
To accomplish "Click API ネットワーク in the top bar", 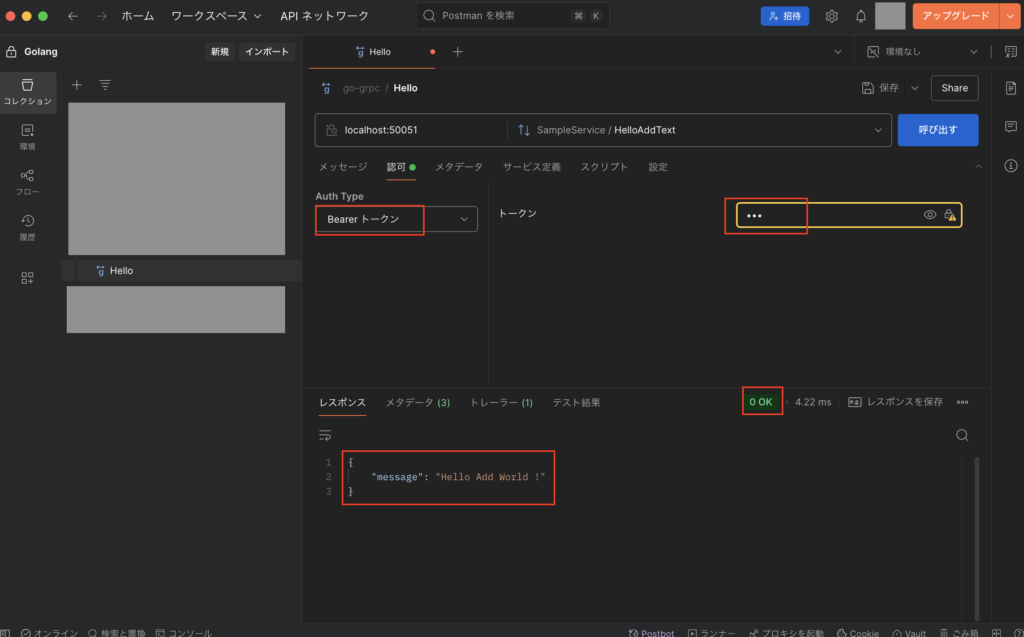I will (x=324, y=16).
